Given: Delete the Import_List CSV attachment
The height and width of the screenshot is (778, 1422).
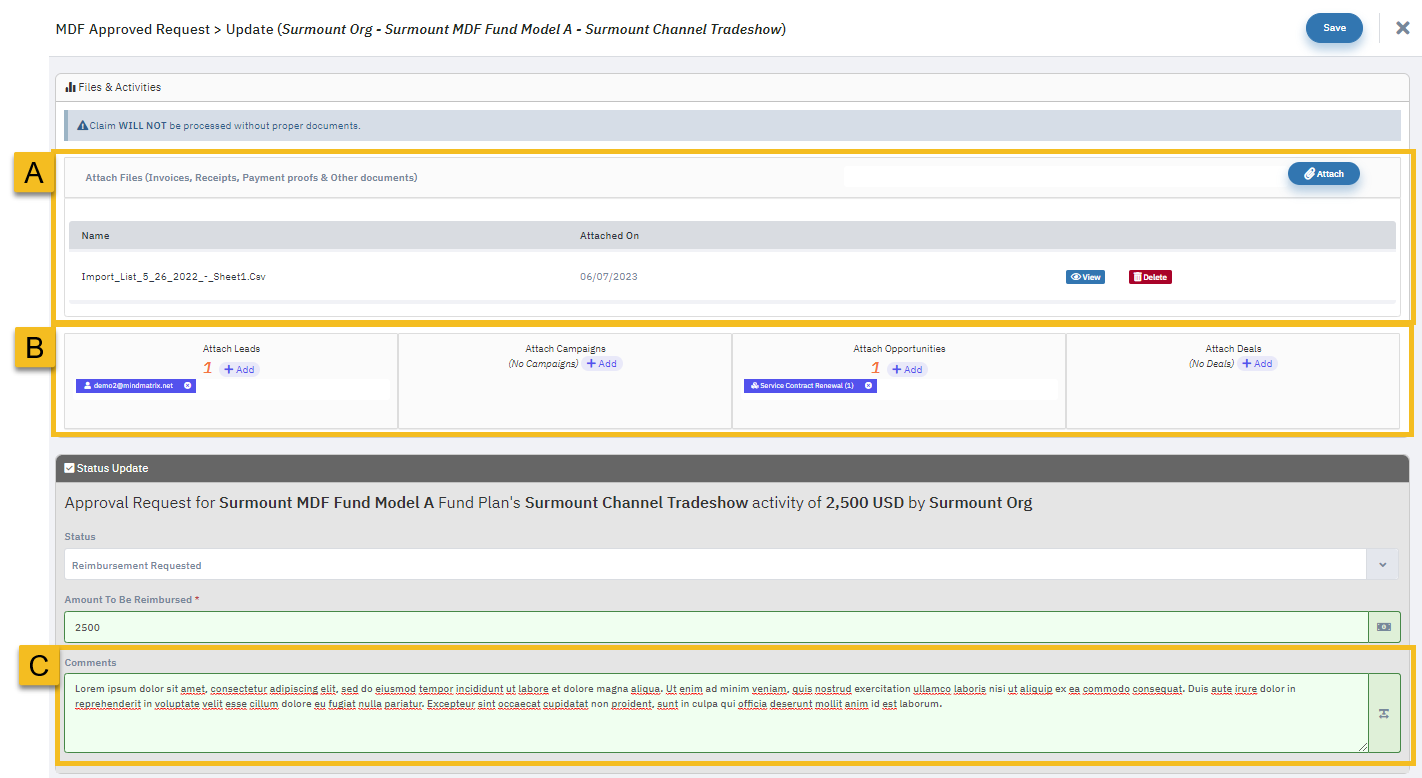Looking at the screenshot, I should tap(1150, 277).
